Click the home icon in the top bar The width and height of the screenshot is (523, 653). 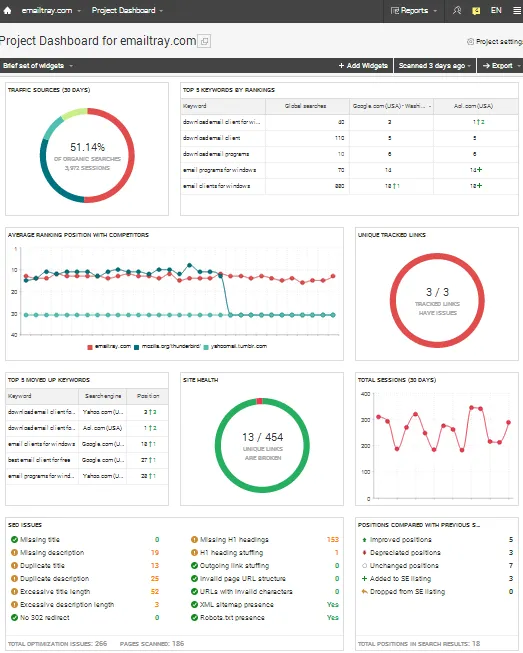tap(7, 11)
